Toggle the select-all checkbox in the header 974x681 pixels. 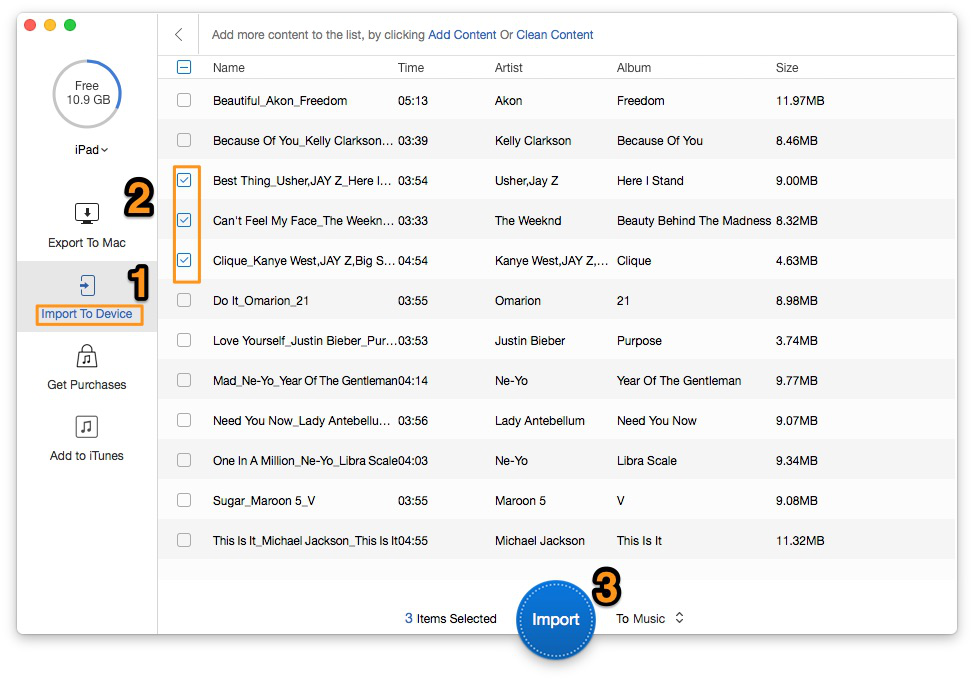(184, 67)
